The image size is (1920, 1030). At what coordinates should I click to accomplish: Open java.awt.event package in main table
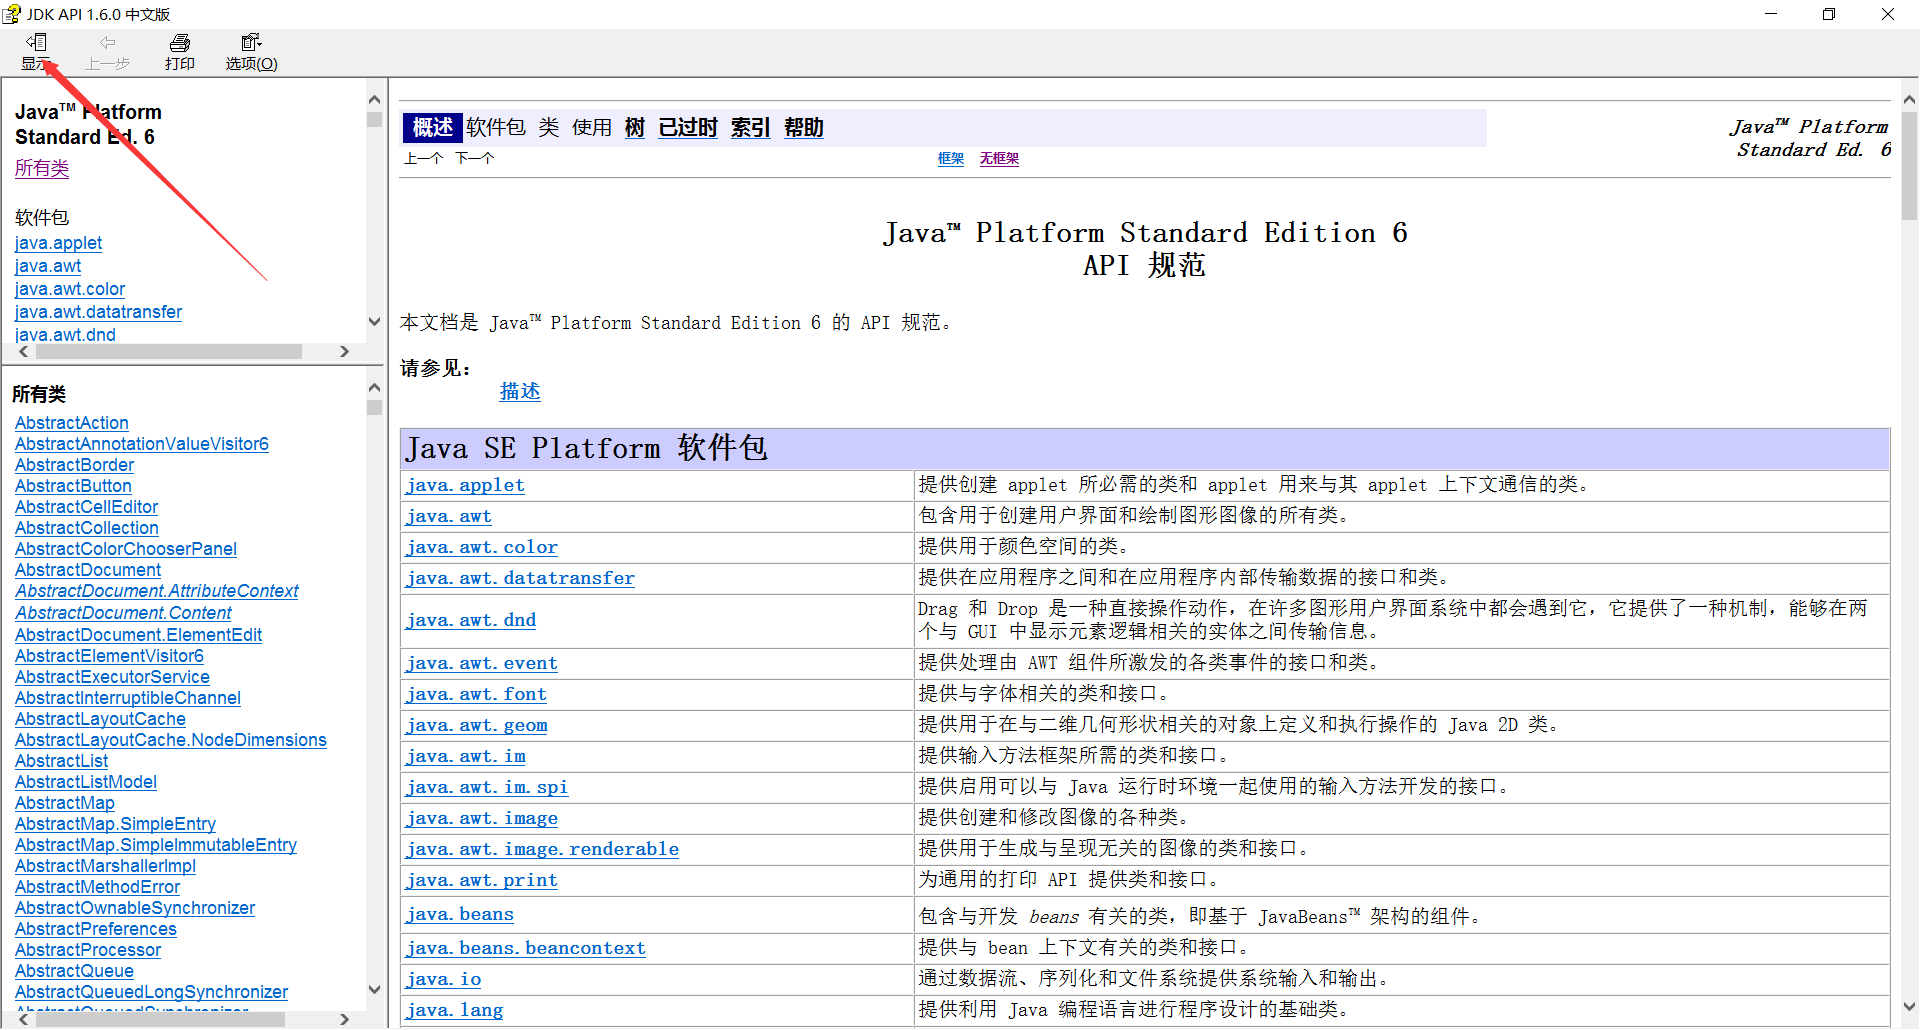(x=482, y=663)
